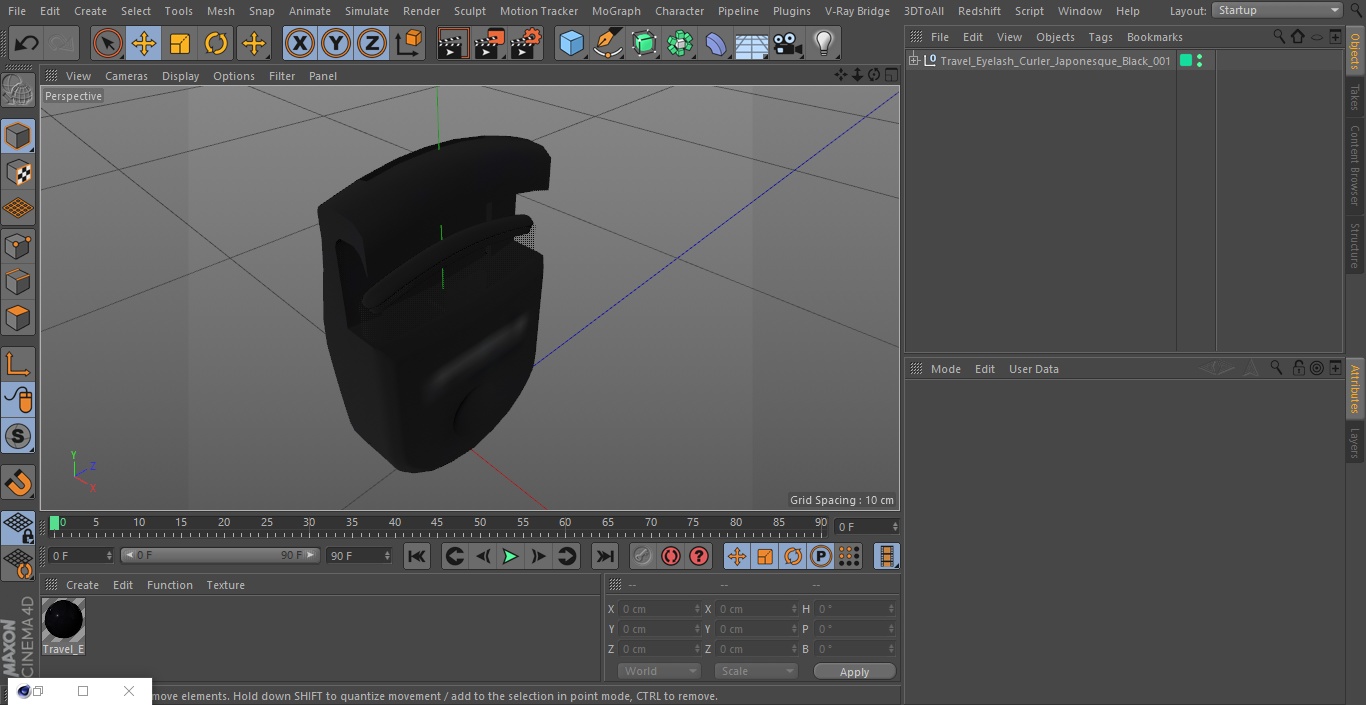Toggle coordinate system icon
Image resolution: width=1366 pixels, height=705 pixels.
click(409, 43)
